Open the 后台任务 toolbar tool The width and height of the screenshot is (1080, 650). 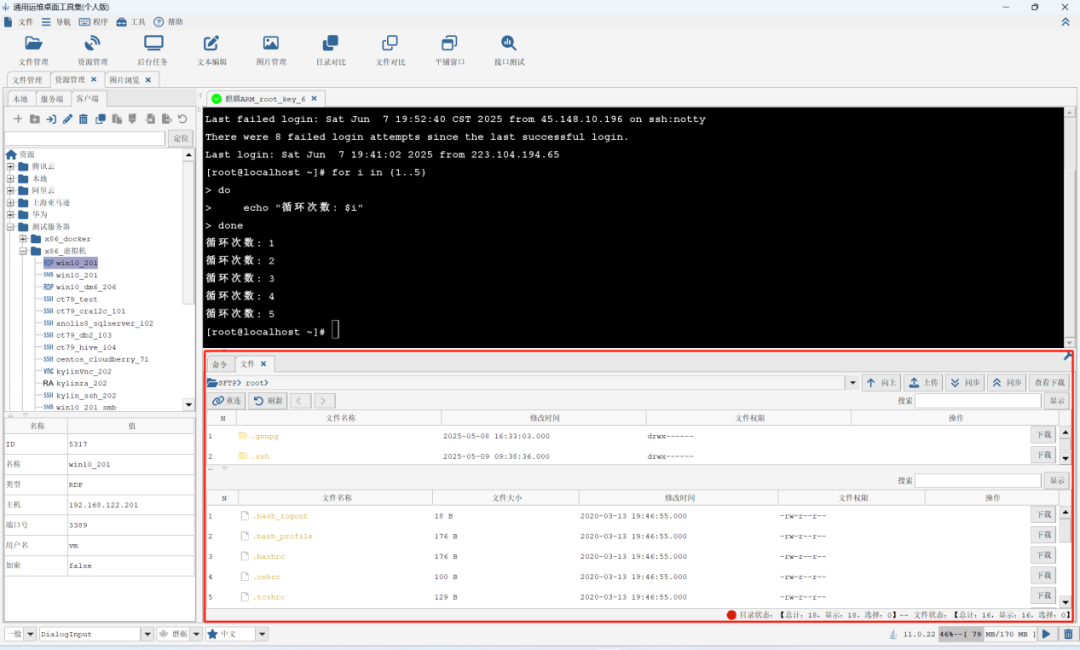(152, 51)
